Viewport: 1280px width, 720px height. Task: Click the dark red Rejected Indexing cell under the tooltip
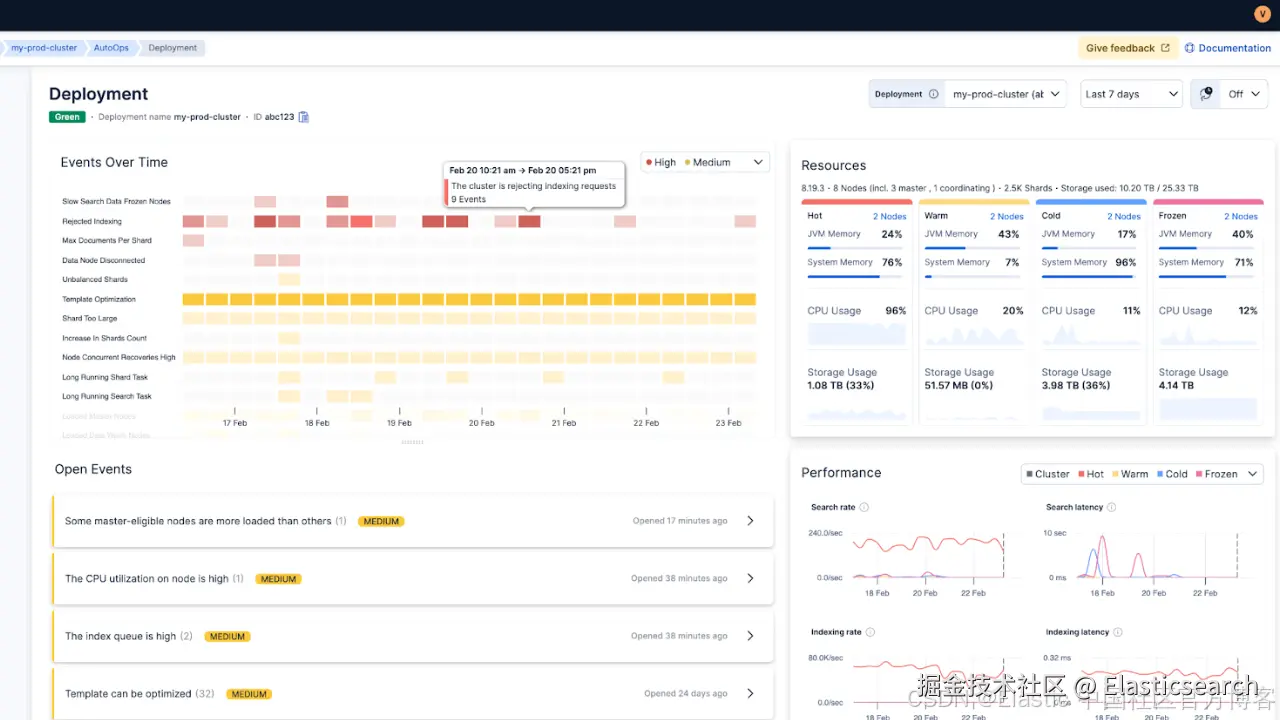pos(529,221)
